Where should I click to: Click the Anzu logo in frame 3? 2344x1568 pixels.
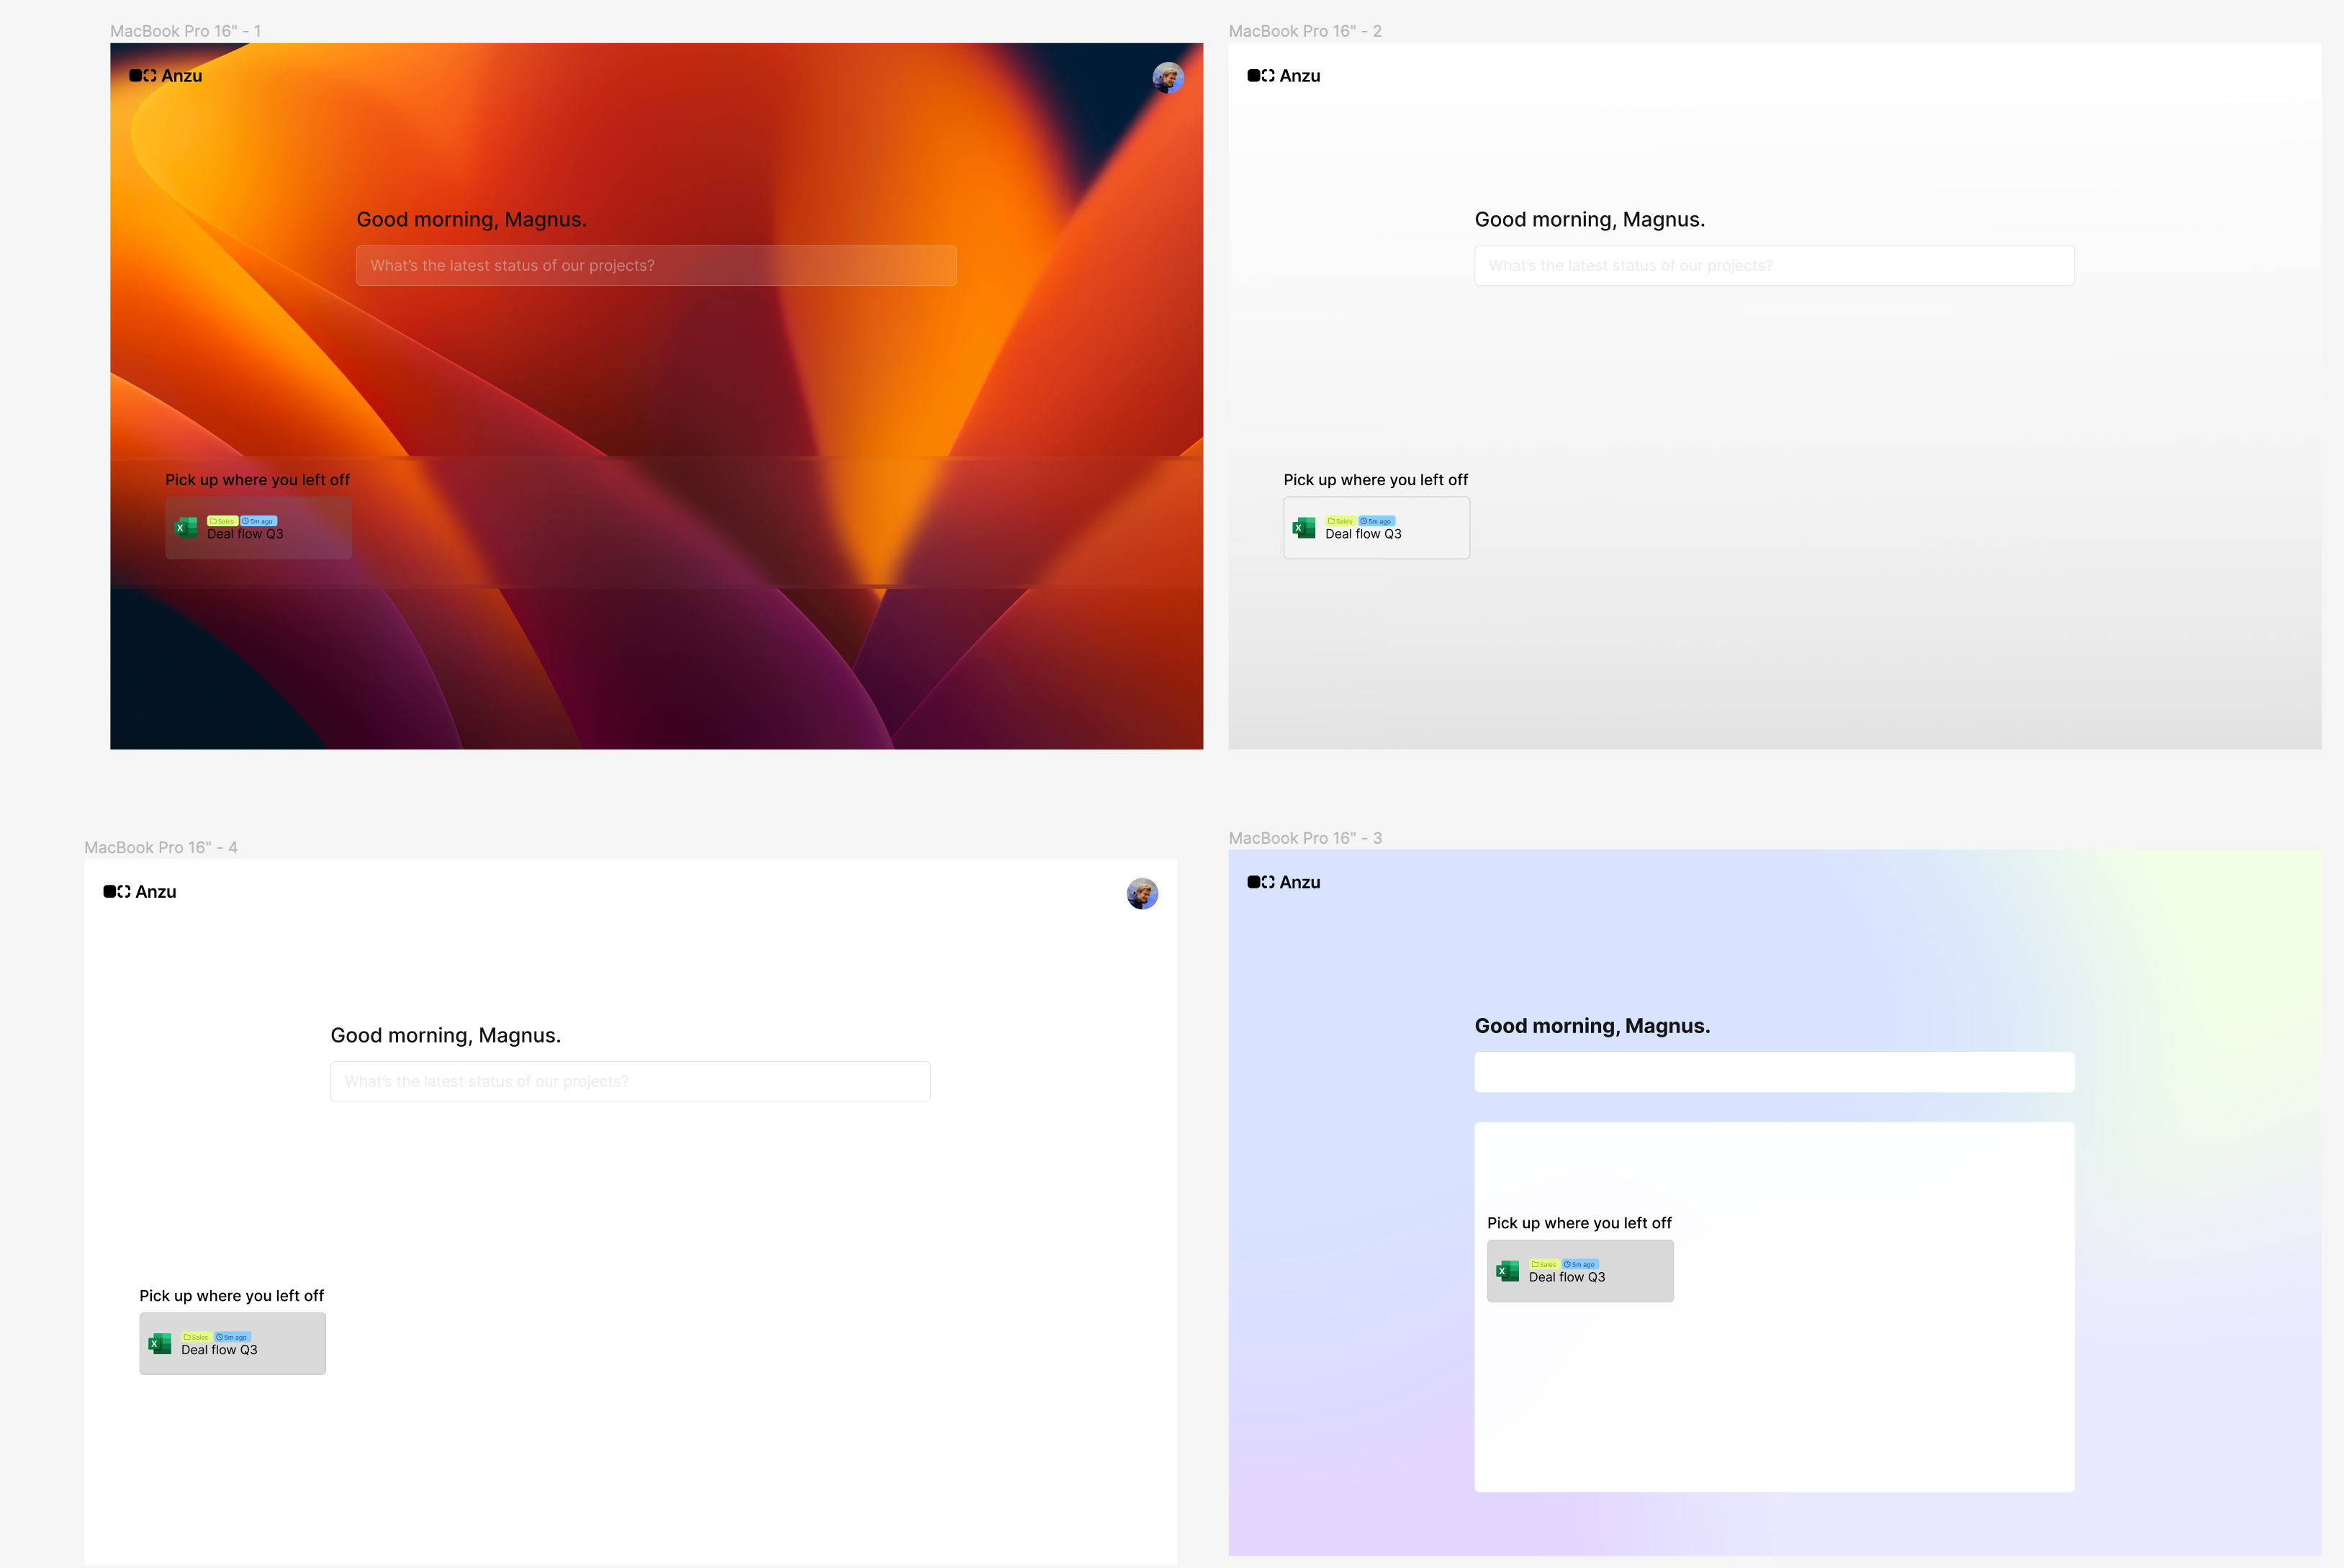1284,882
